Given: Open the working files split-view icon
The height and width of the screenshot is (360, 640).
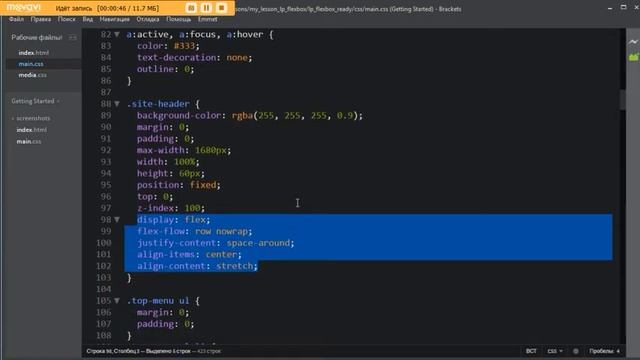Looking at the screenshot, I should pyautogui.click(x=73, y=38).
